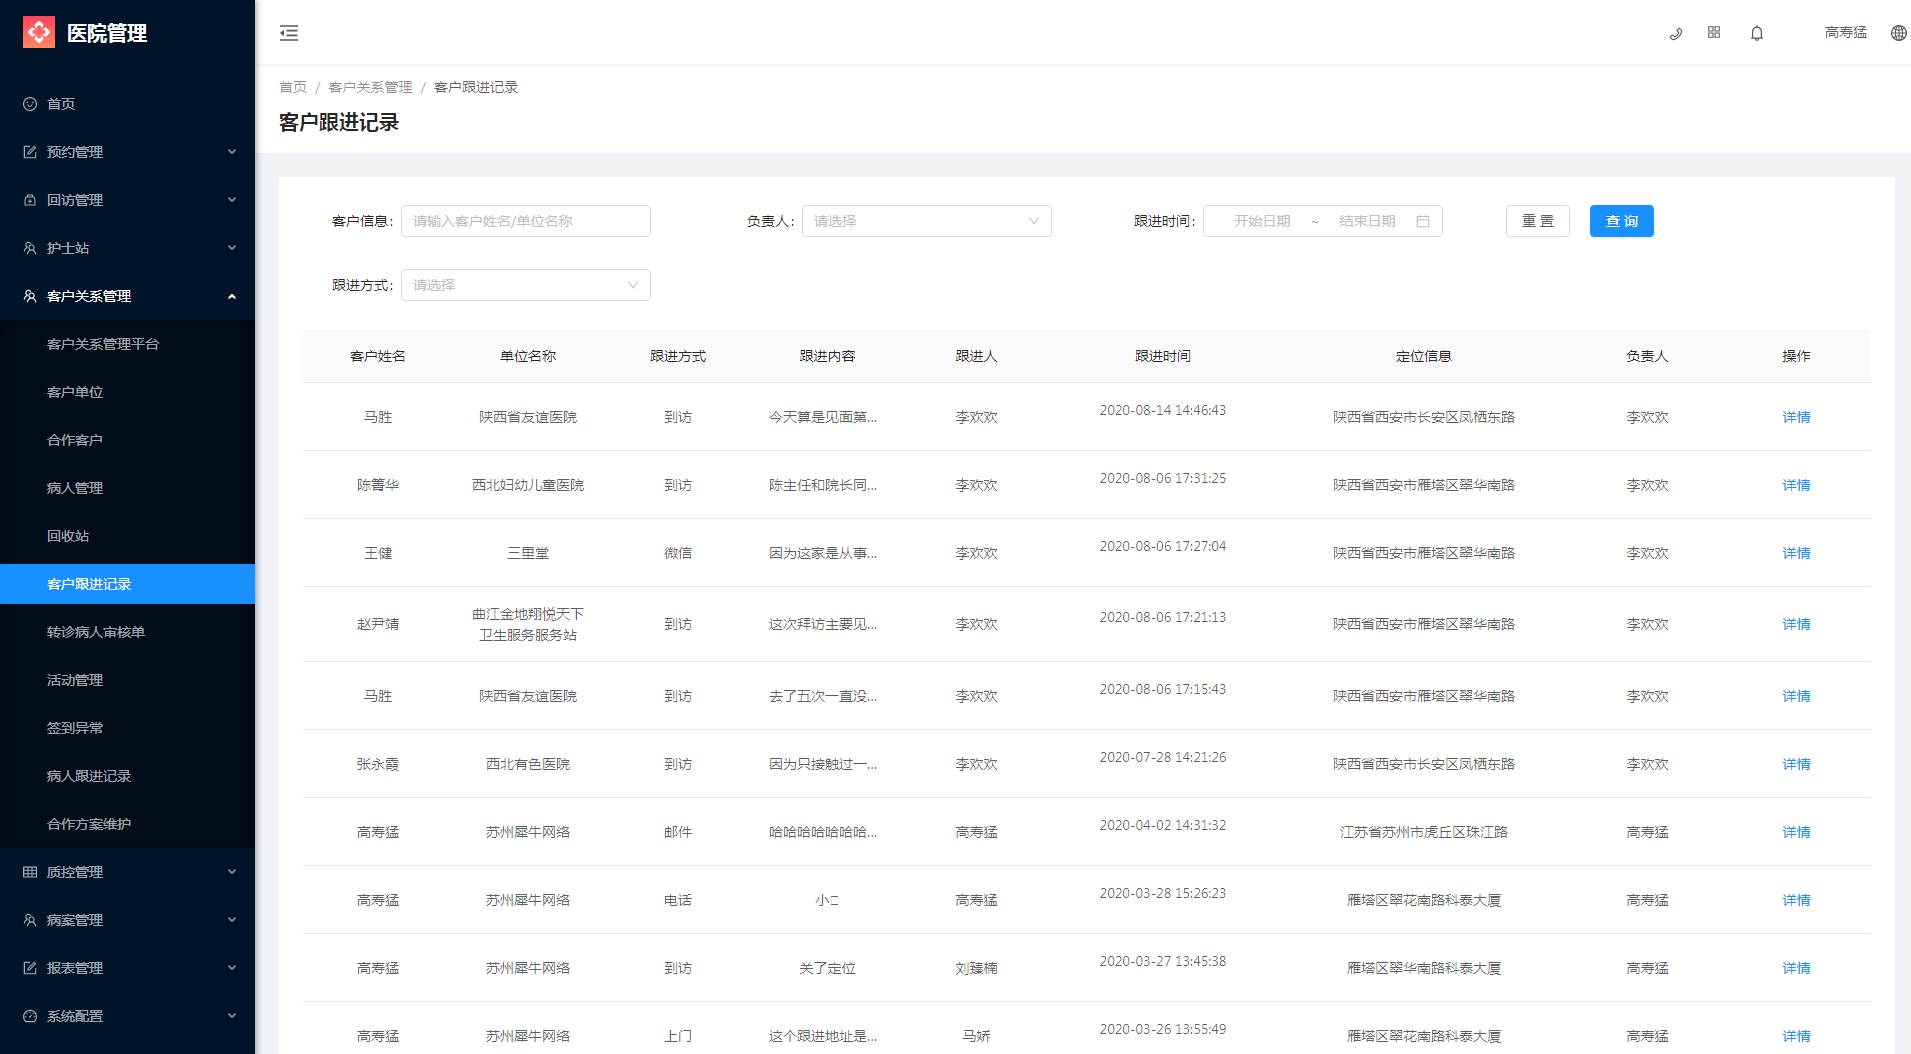Click the 三里堂 unit cell
The height and width of the screenshot is (1054, 1911).
(x=528, y=553)
